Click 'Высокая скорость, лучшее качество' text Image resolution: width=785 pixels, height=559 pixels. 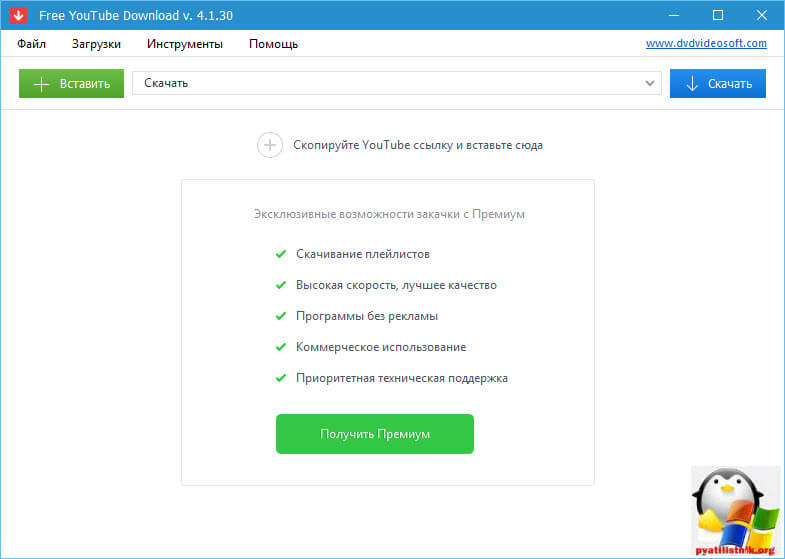pyautogui.click(x=396, y=285)
